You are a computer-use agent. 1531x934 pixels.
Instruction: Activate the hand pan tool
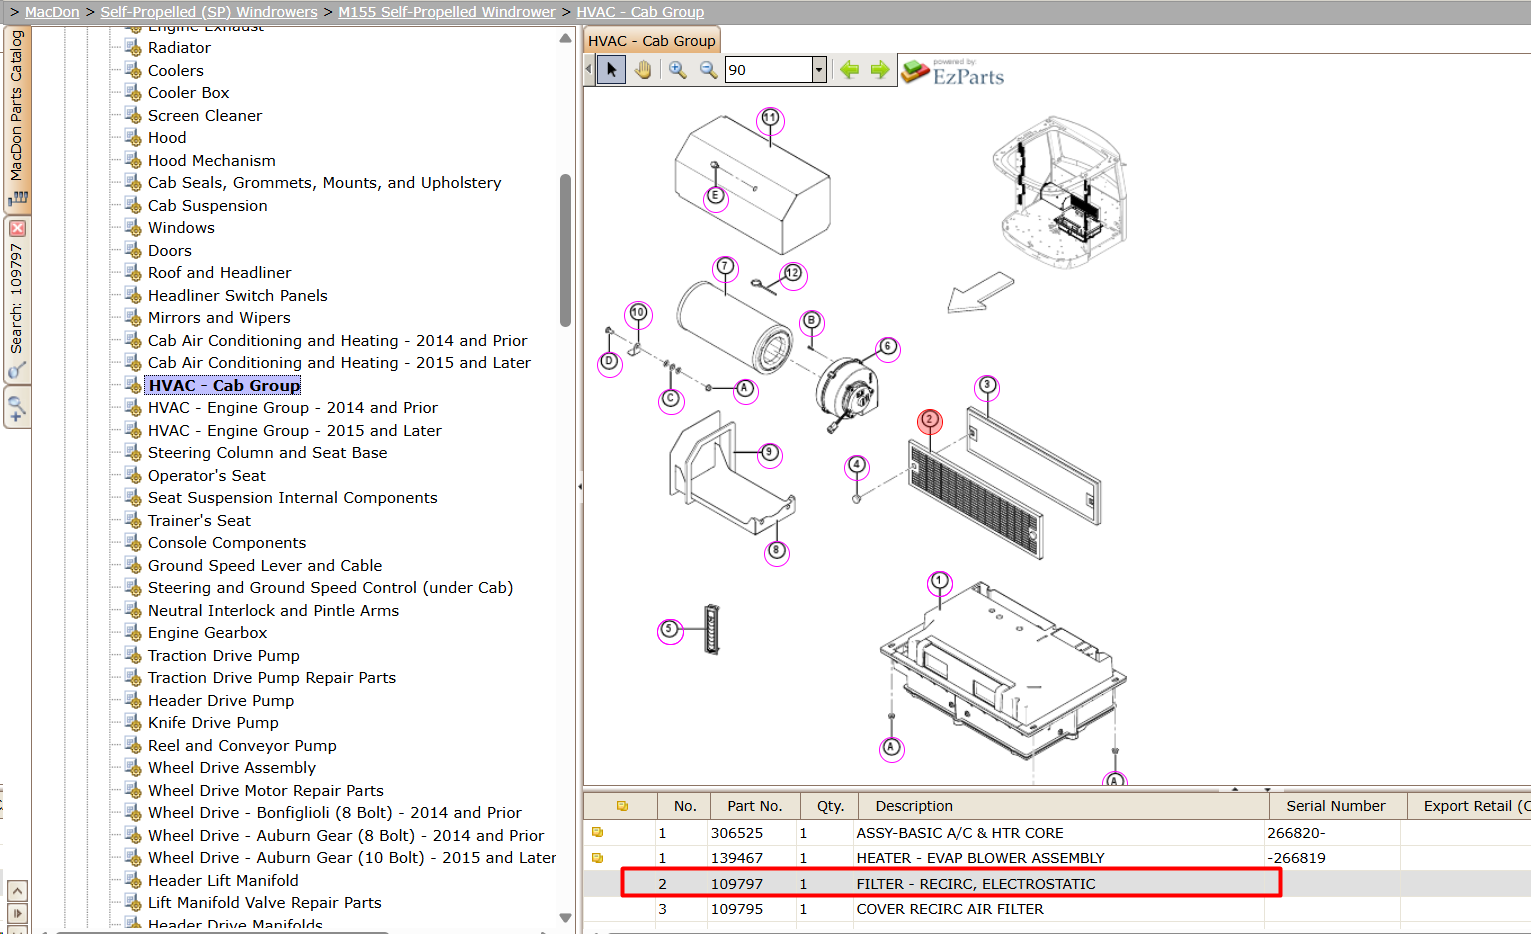pyautogui.click(x=643, y=70)
